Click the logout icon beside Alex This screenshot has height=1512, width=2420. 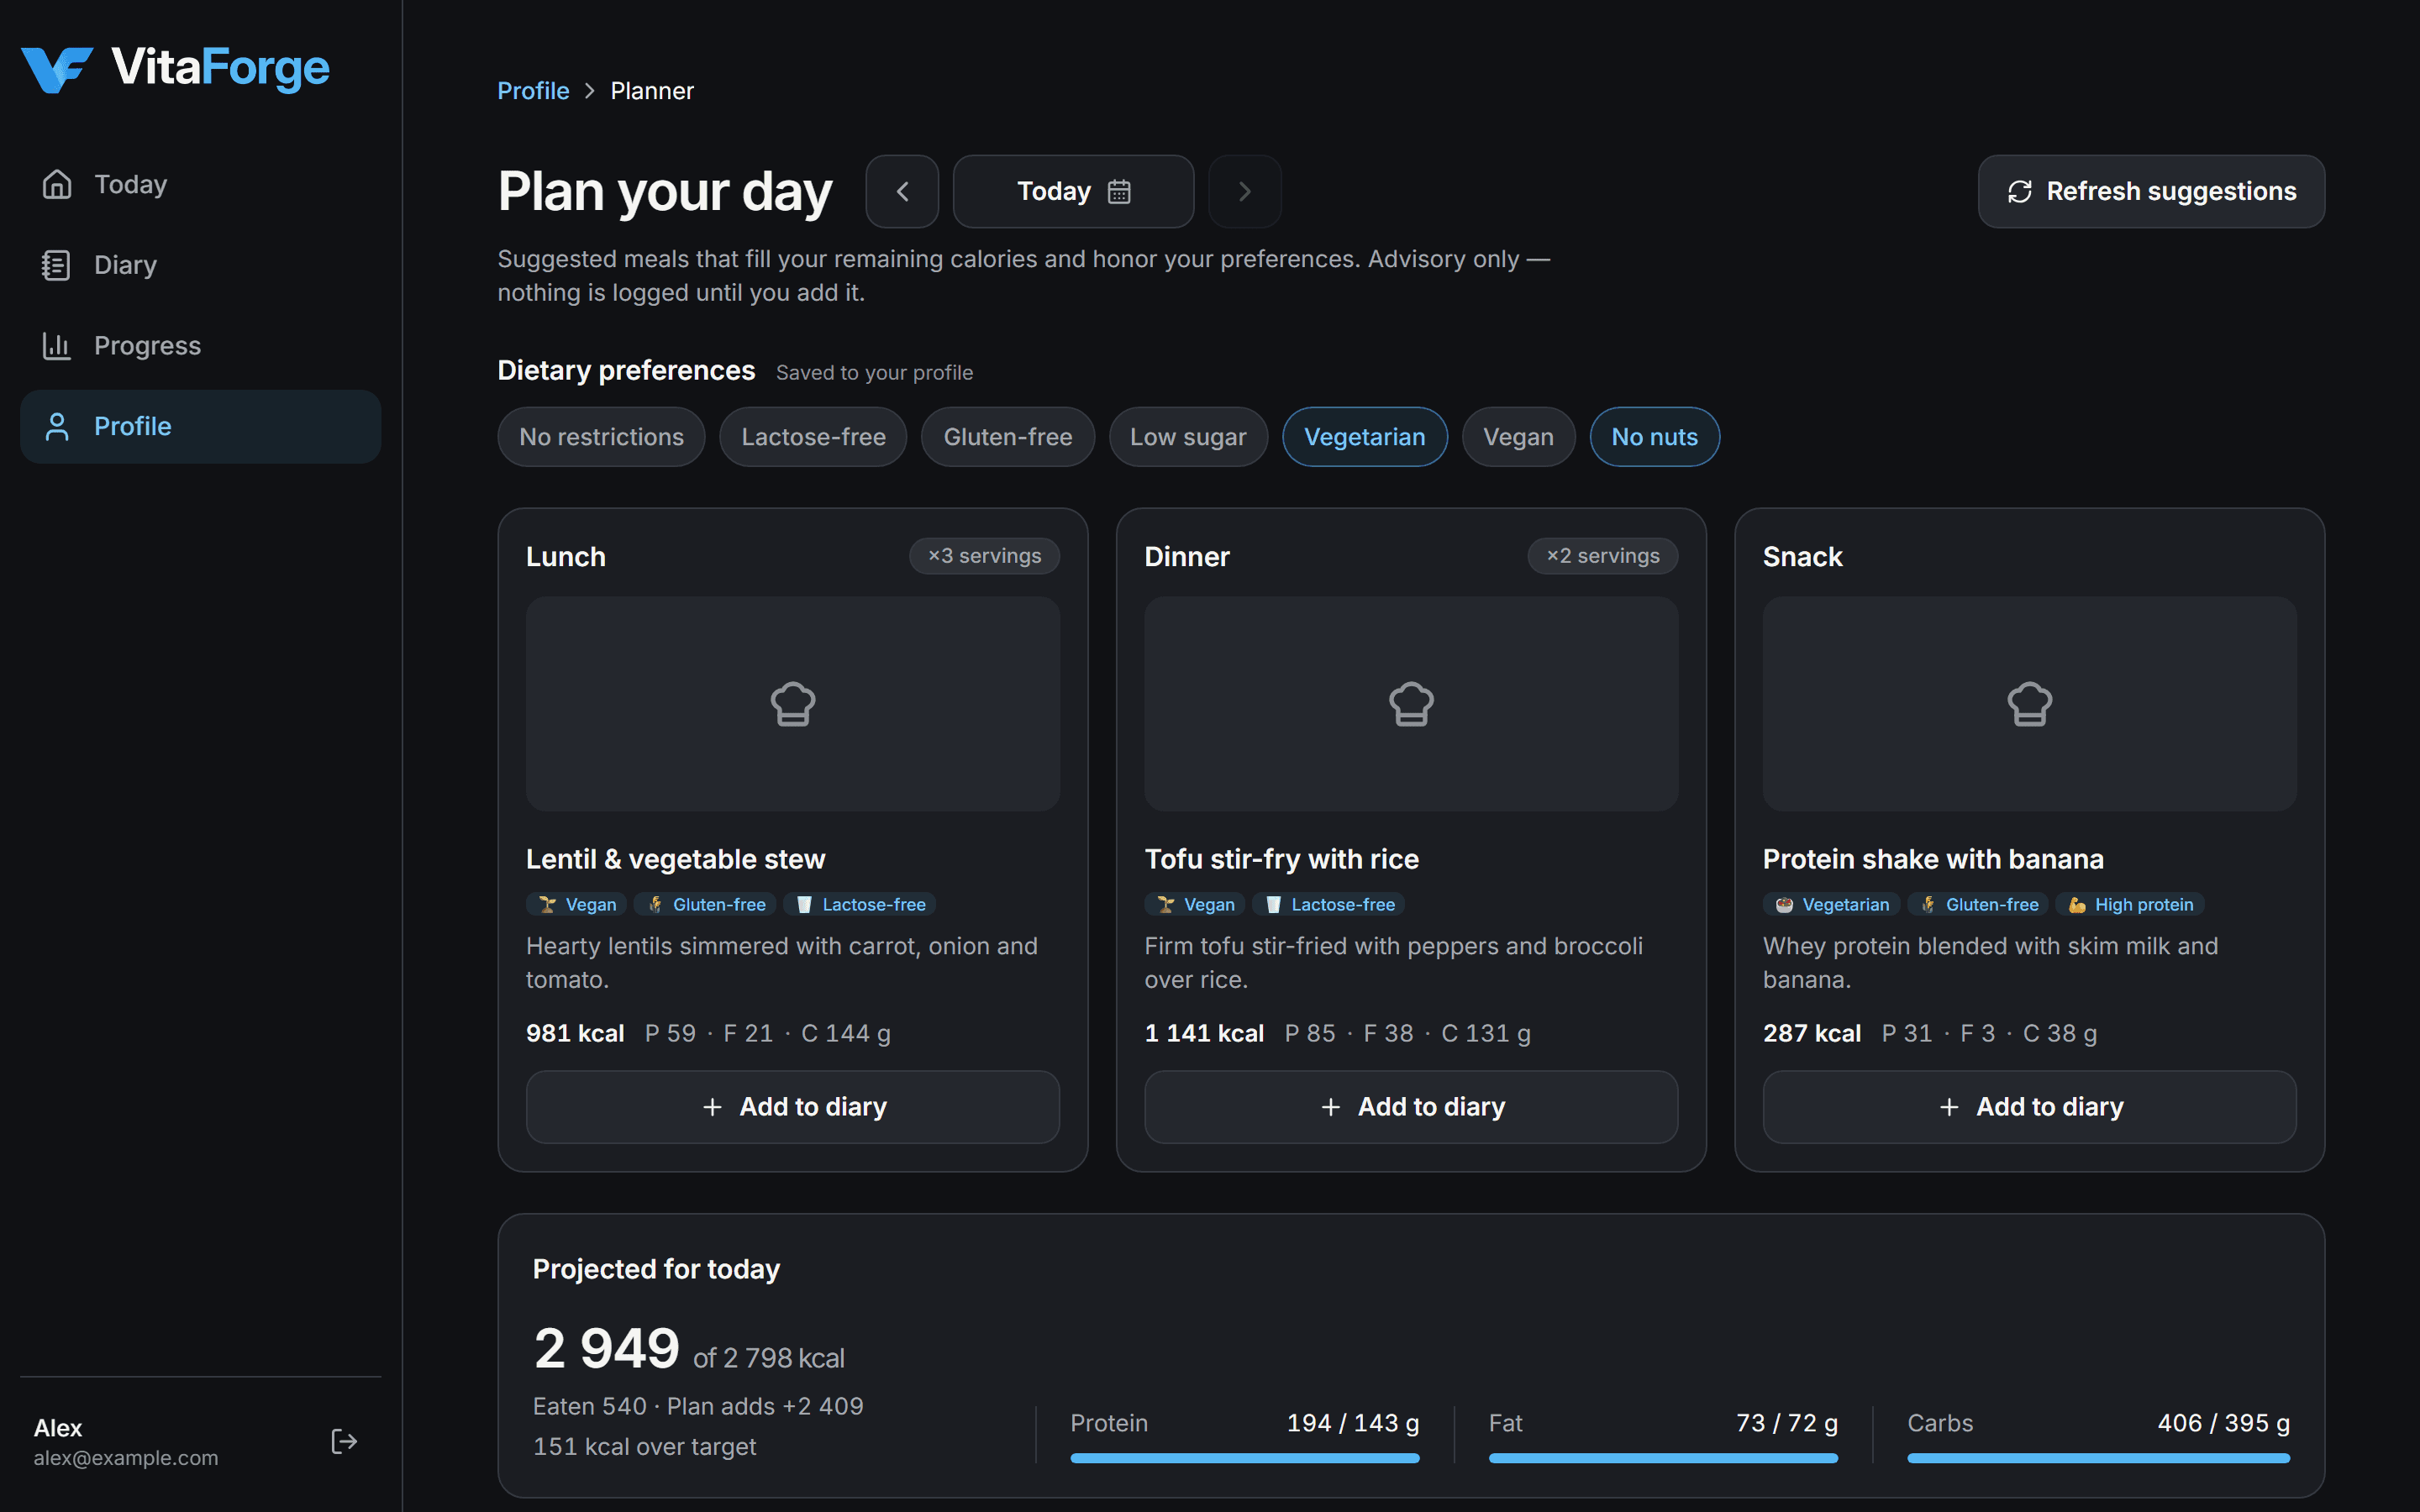[344, 1441]
